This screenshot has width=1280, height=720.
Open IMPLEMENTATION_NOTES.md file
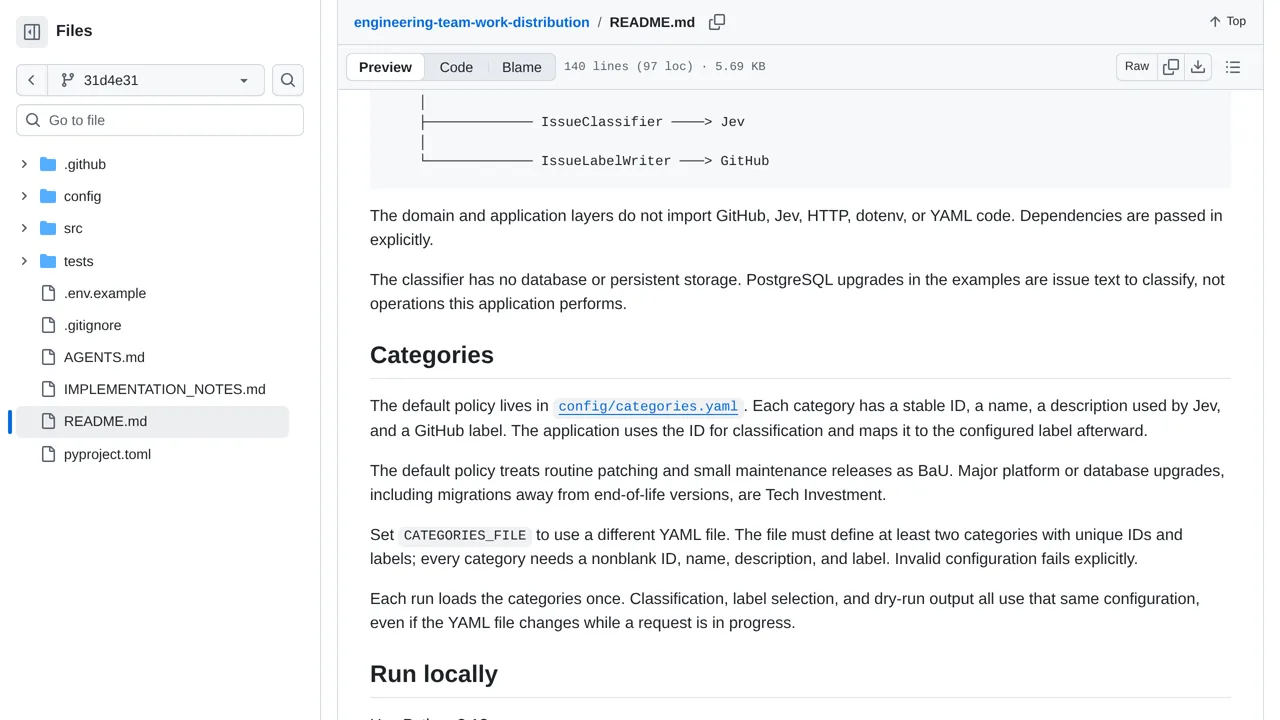click(x=165, y=389)
